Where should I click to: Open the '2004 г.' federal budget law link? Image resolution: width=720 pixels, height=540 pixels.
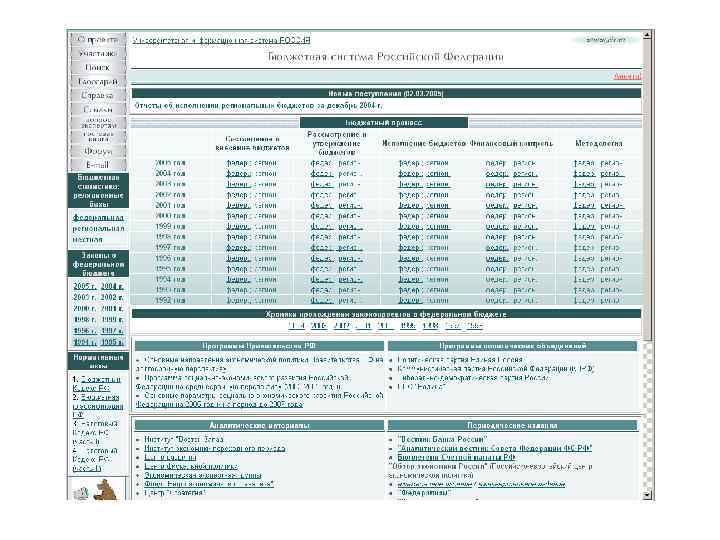[112, 286]
